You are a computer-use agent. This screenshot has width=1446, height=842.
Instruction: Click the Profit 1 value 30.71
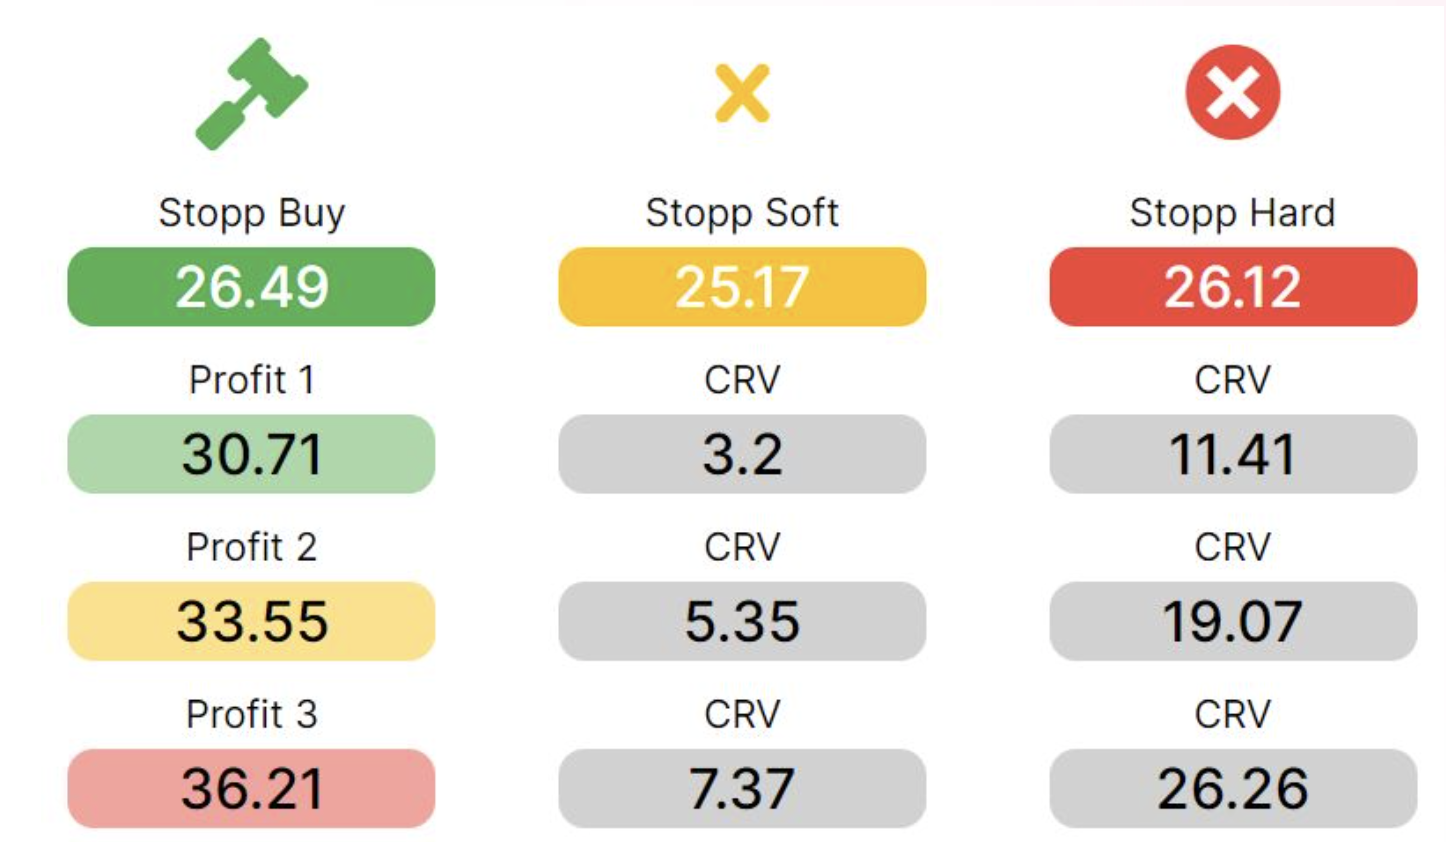pos(251,454)
